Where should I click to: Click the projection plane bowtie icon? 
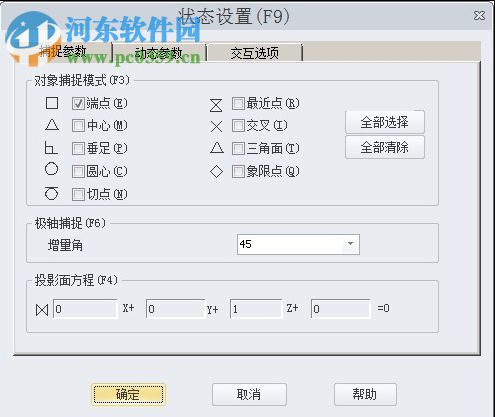42,310
